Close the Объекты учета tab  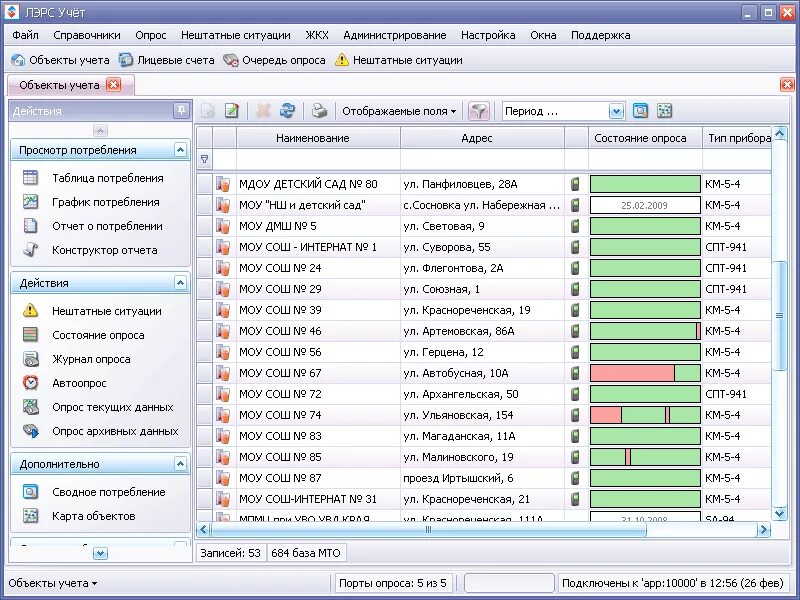click(114, 85)
